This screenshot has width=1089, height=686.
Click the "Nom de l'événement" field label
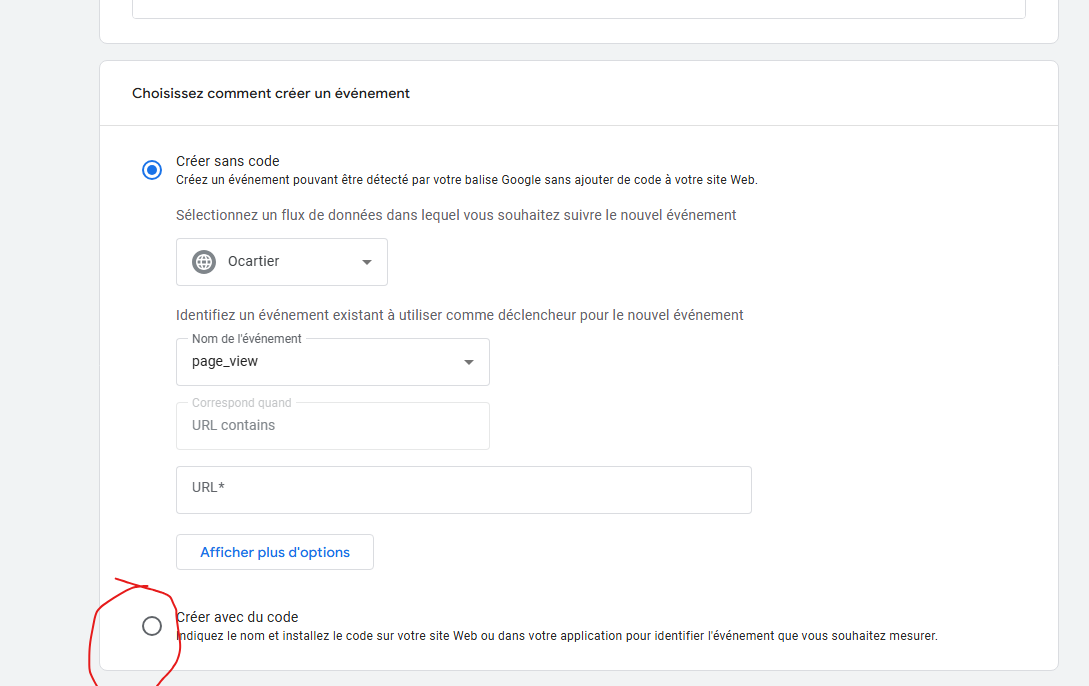(247, 339)
